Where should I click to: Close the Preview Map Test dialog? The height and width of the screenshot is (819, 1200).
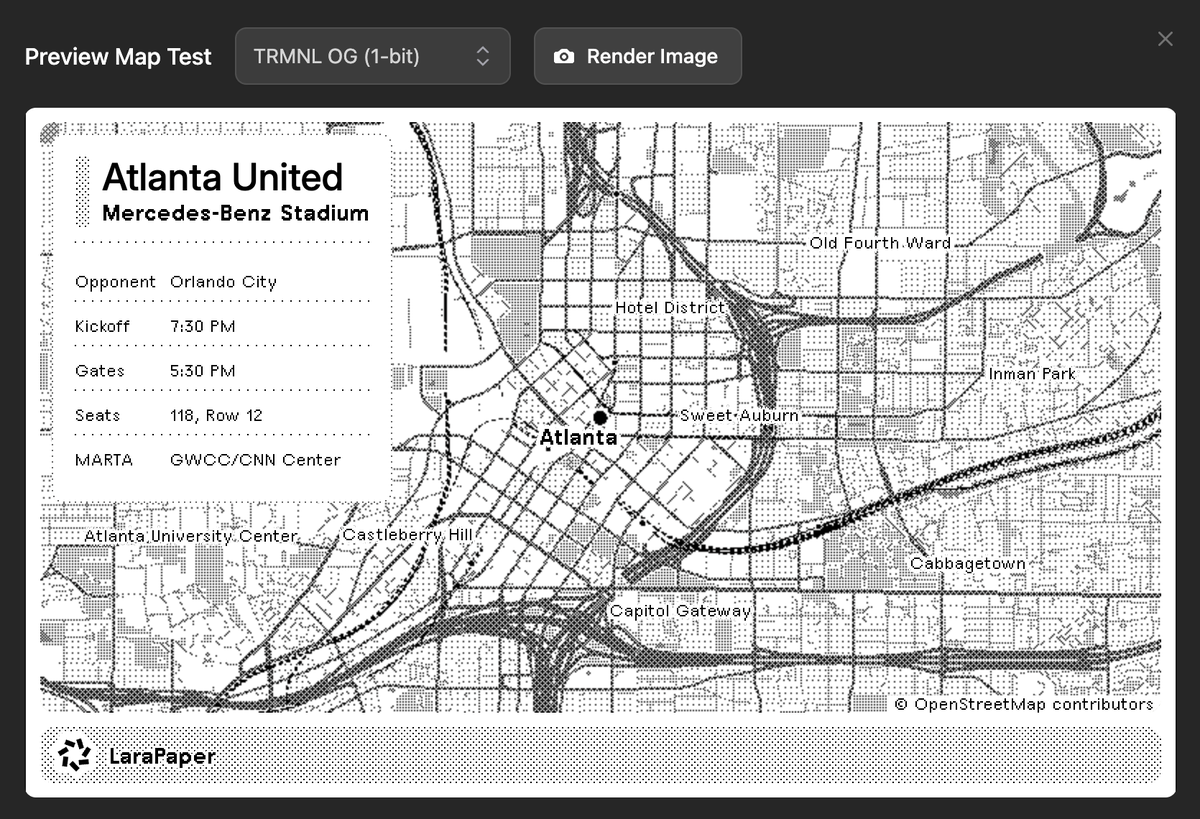click(x=1165, y=39)
